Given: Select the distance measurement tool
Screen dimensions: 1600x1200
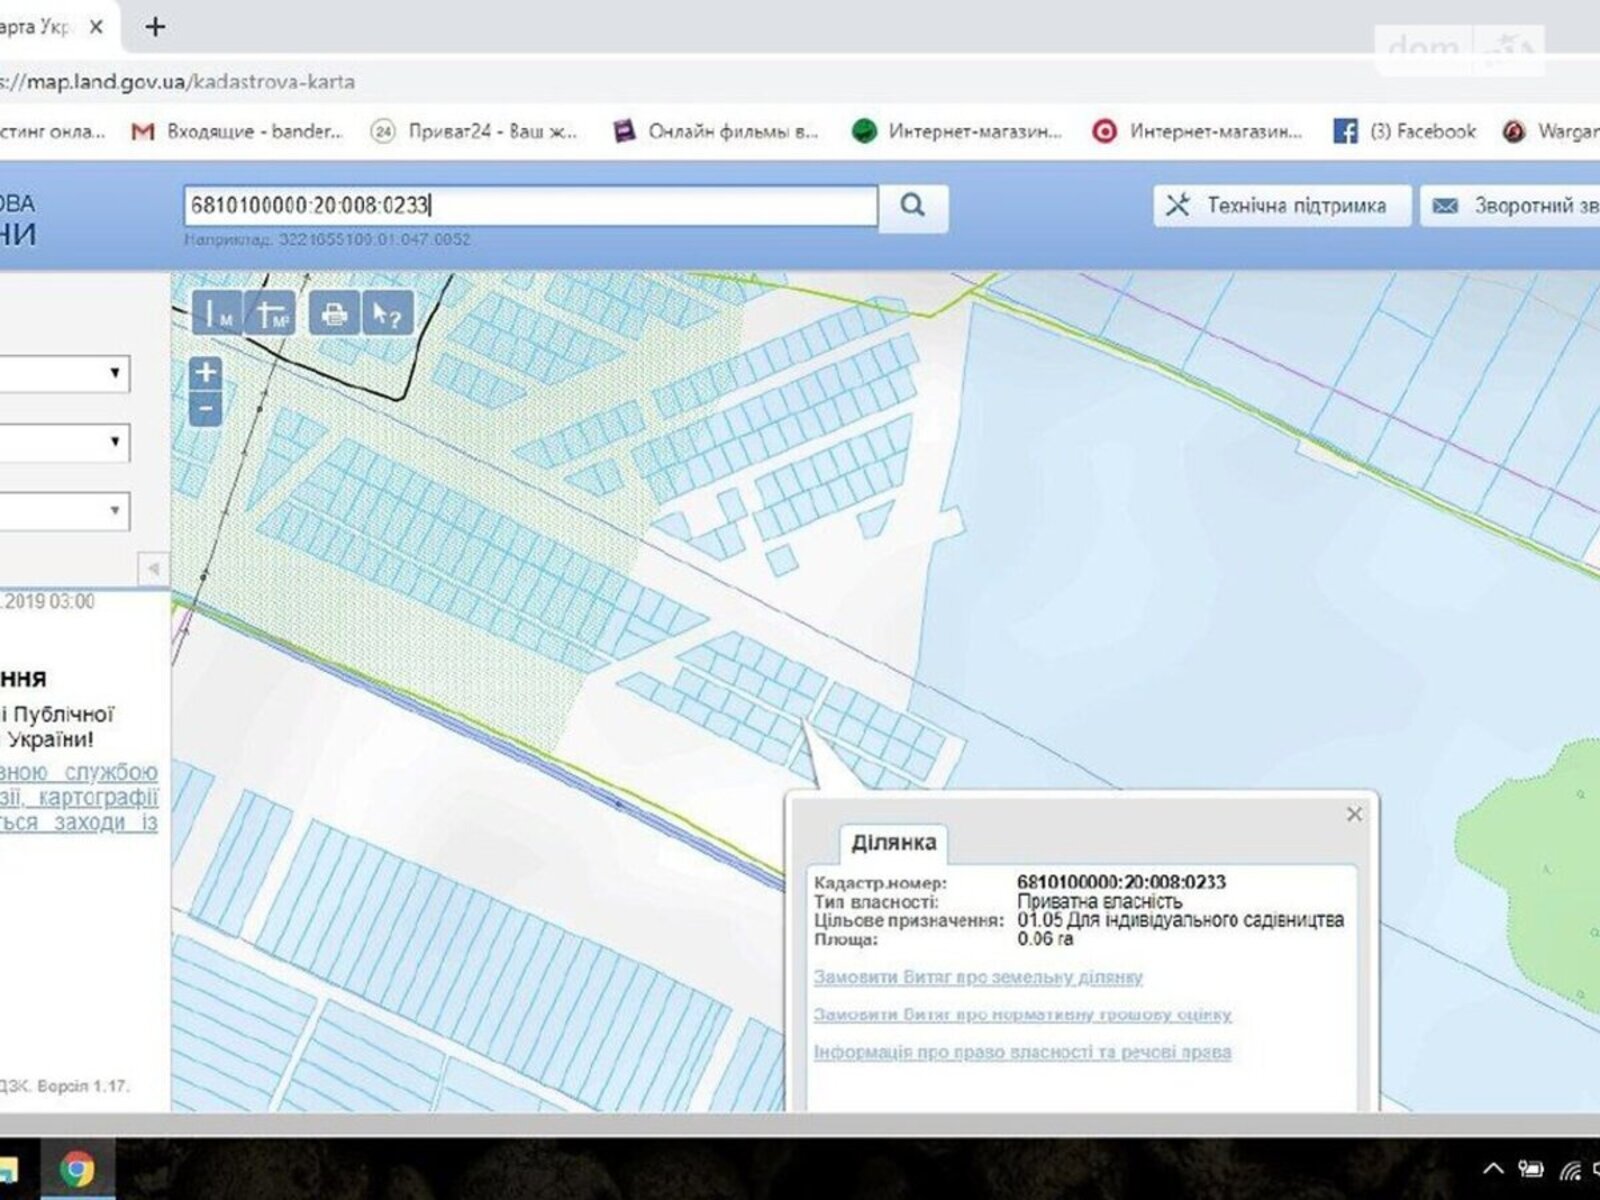Looking at the screenshot, I should click(217, 314).
